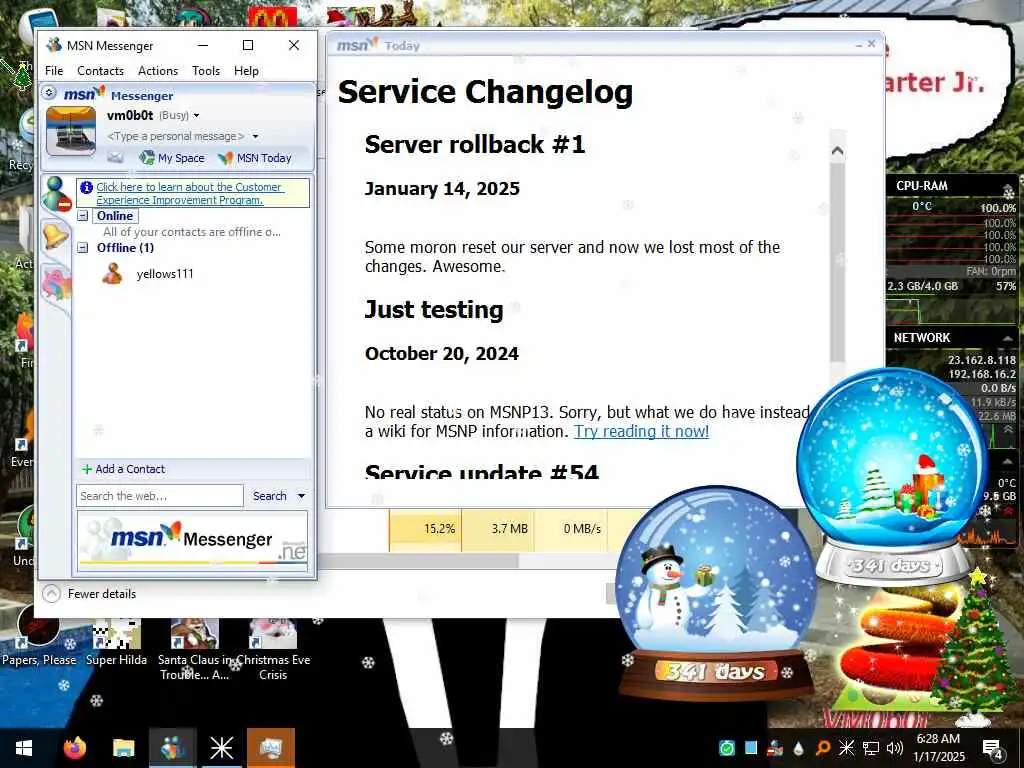Click Add a Contact
Image resolution: width=1024 pixels, height=768 pixels.
pos(123,469)
